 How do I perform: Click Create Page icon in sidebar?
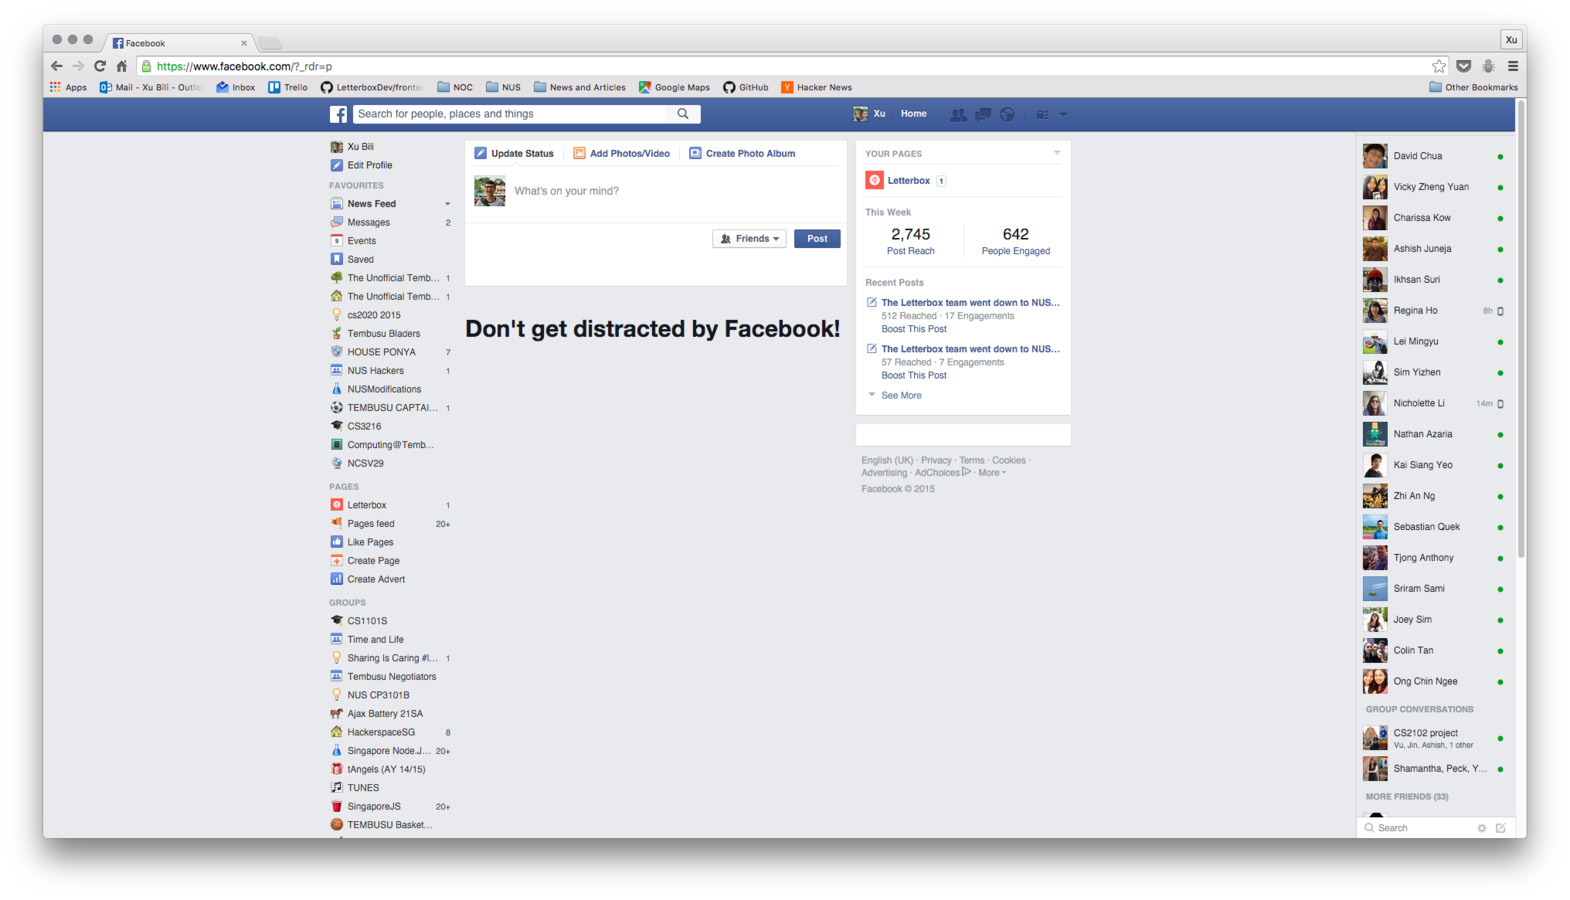point(337,560)
